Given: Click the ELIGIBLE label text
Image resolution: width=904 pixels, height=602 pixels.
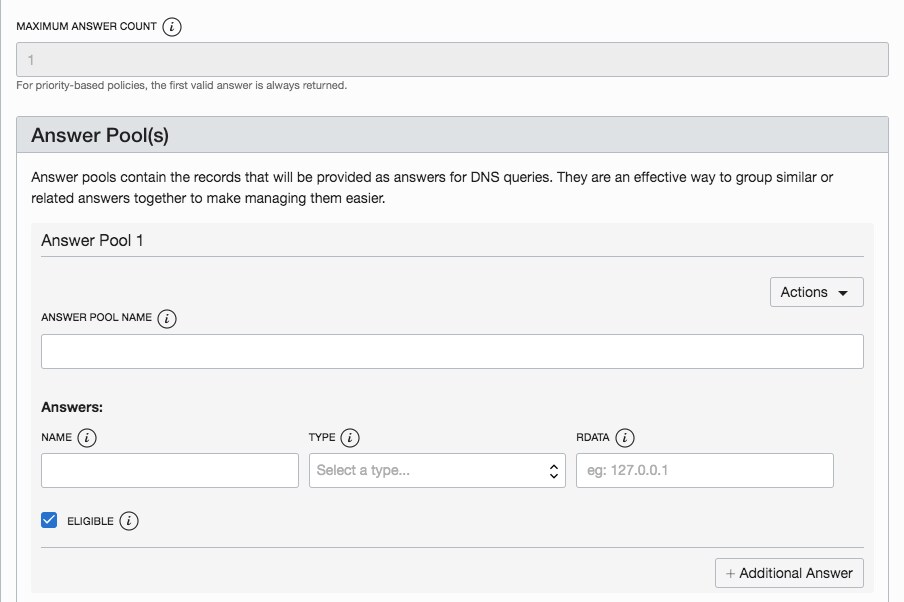Looking at the screenshot, I should pyautogui.click(x=90, y=521).
